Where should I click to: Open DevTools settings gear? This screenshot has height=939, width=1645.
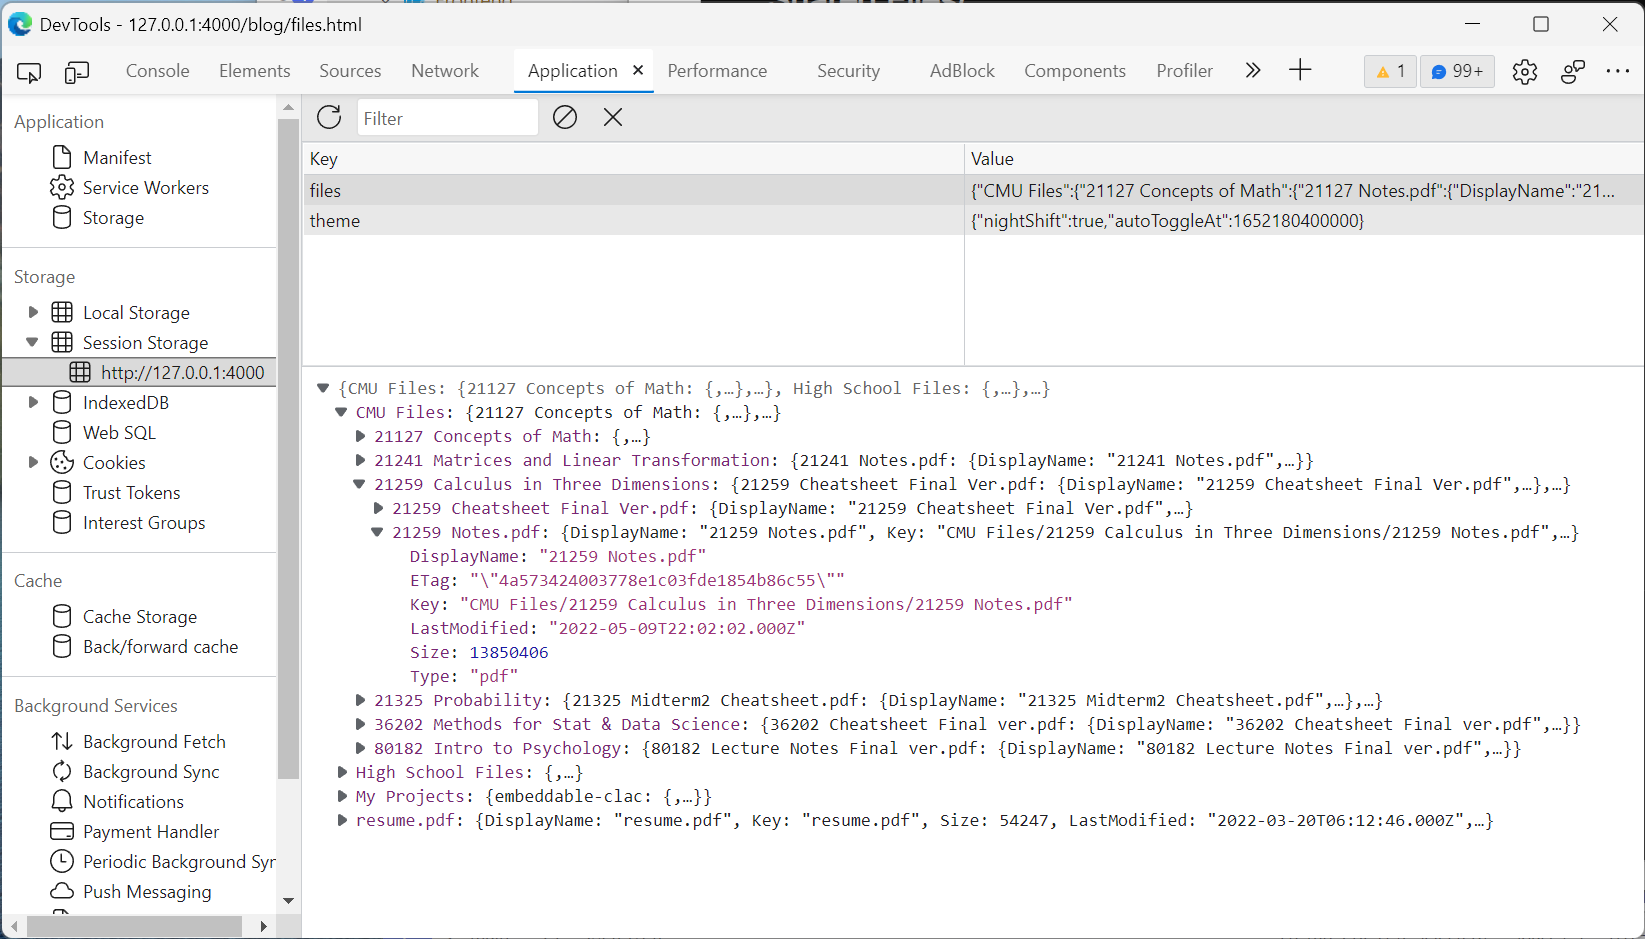[x=1524, y=72]
